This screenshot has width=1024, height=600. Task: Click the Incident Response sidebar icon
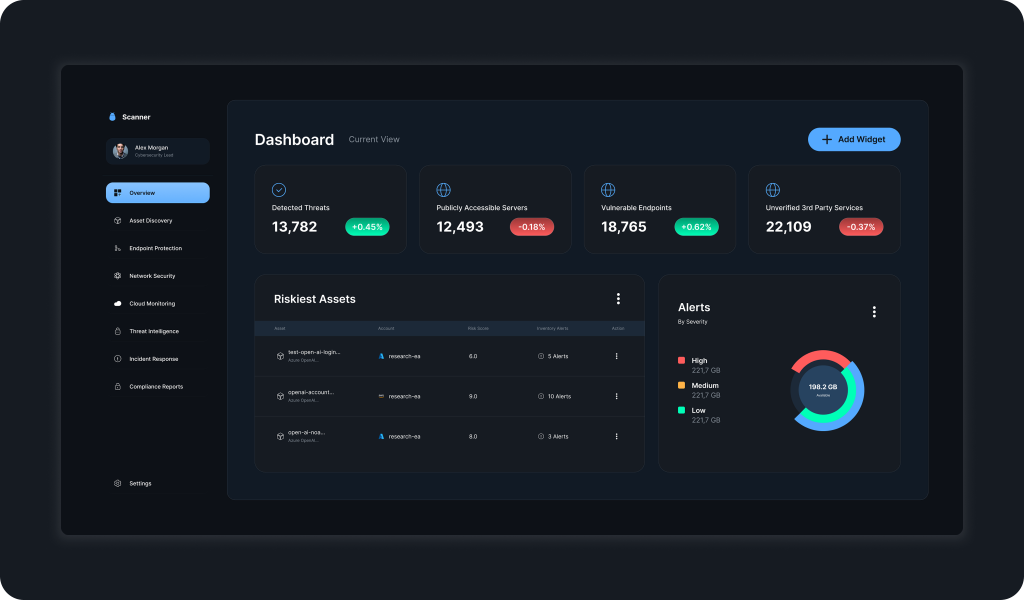click(117, 359)
